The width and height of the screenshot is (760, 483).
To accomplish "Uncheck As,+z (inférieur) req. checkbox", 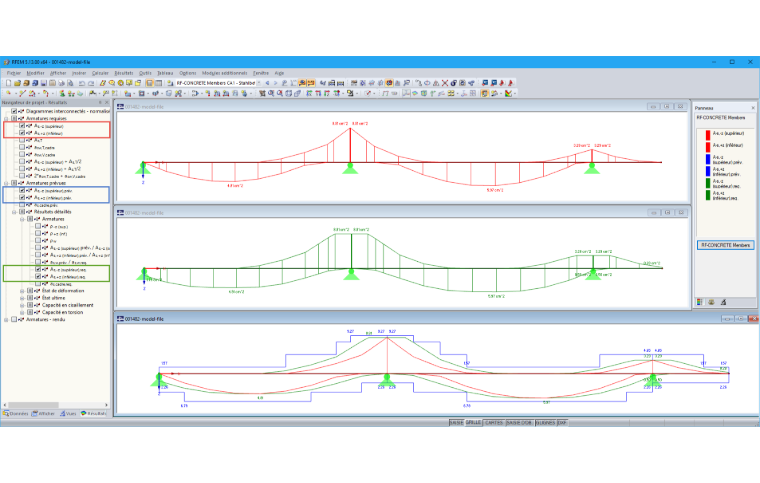I will pos(38,277).
